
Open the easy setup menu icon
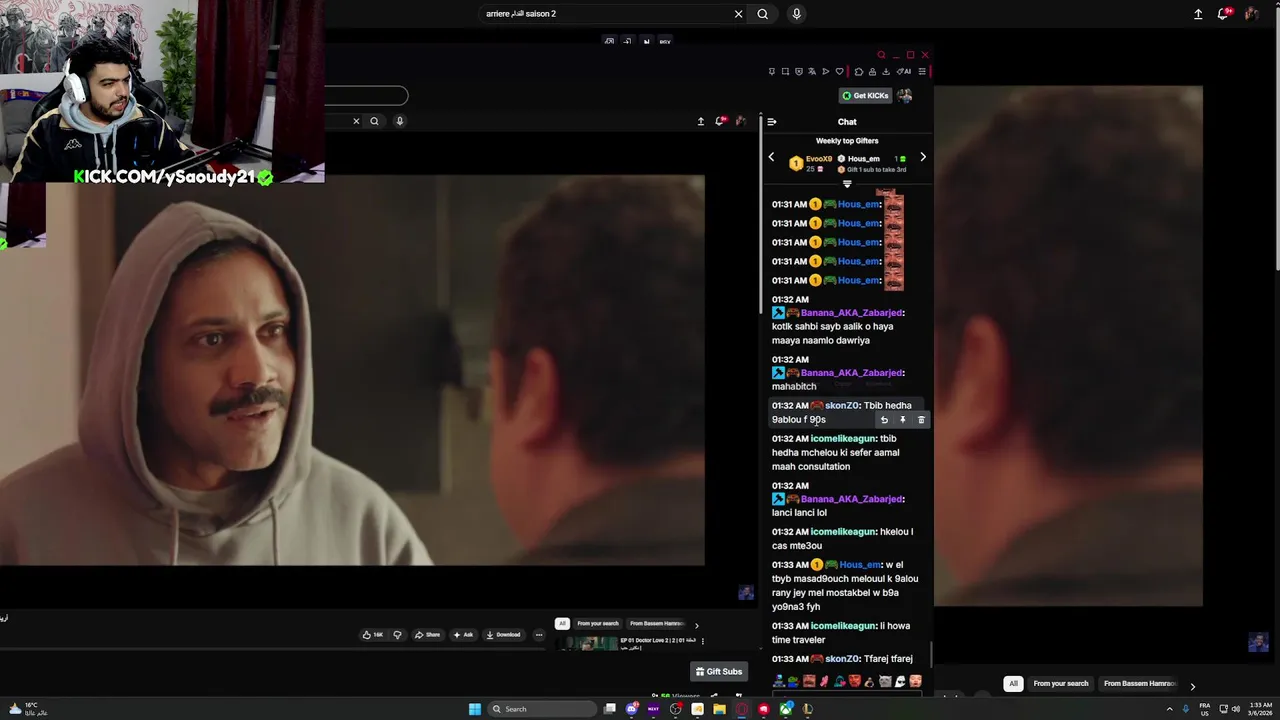(922, 71)
